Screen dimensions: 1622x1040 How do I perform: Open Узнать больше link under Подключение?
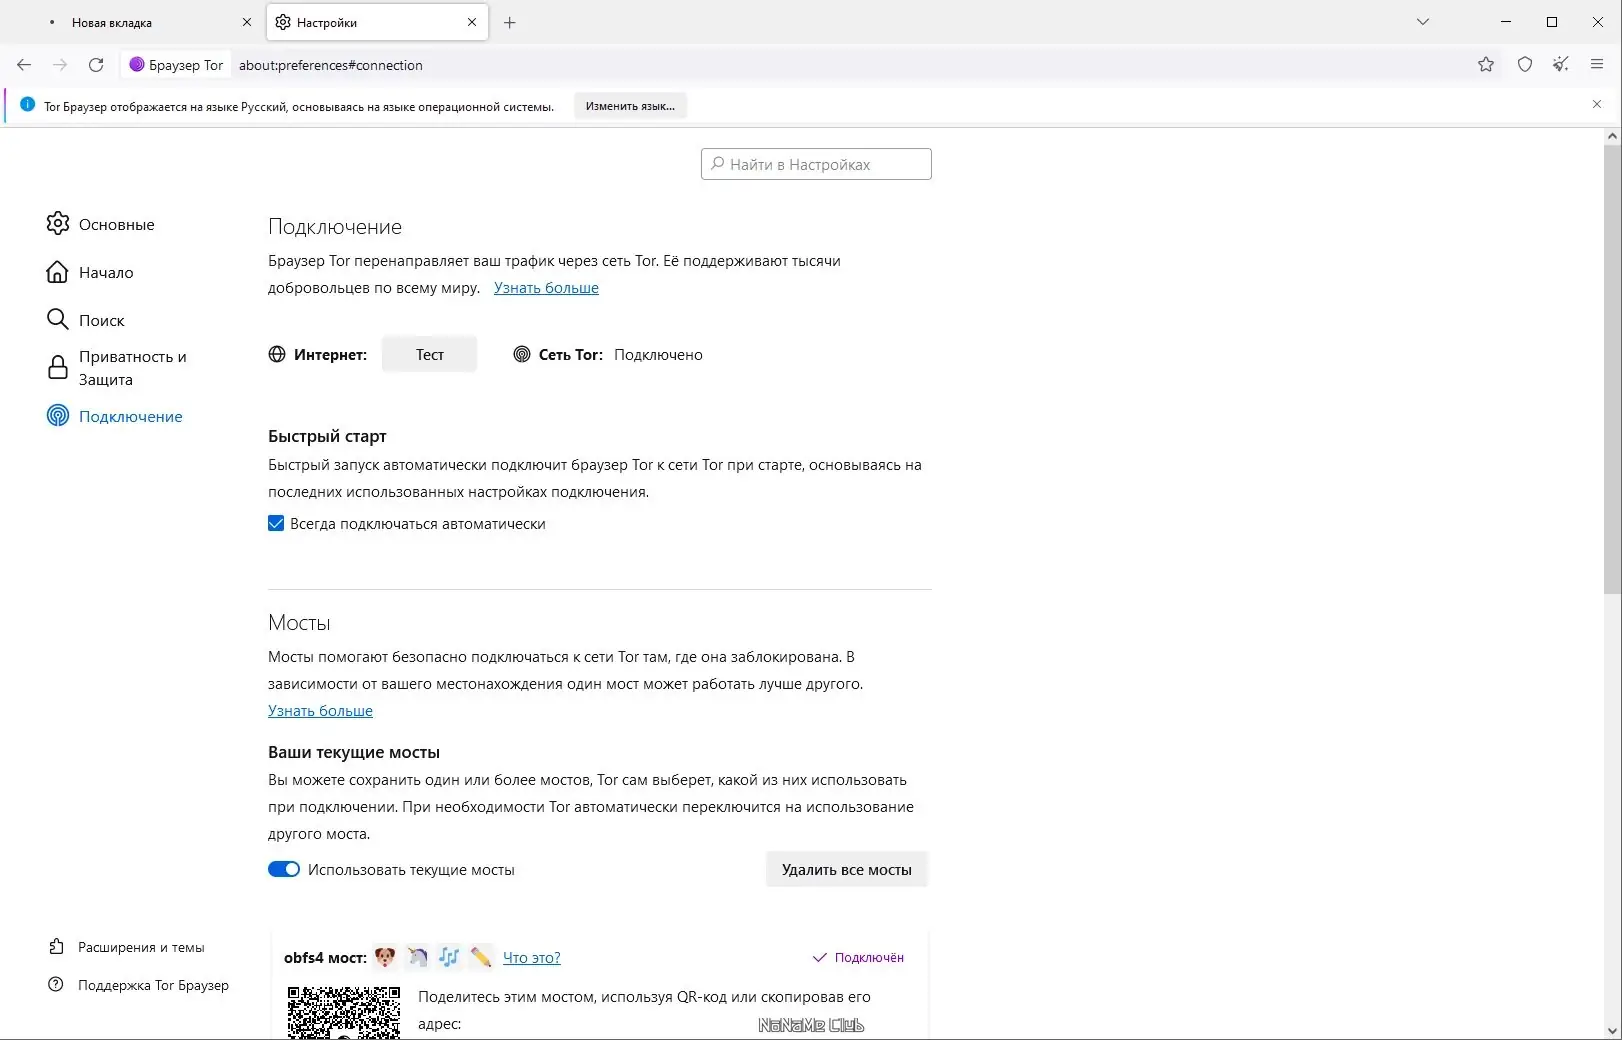point(546,288)
